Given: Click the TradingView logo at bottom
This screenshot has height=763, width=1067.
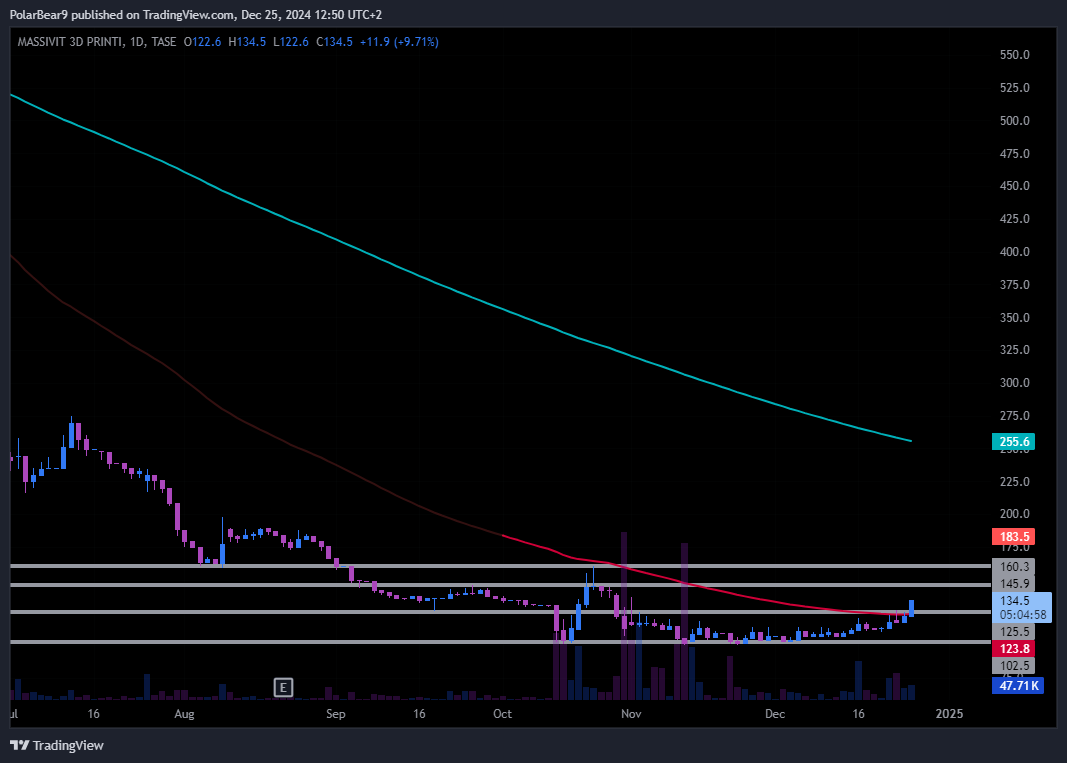Looking at the screenshot, I should click(56, 745).
